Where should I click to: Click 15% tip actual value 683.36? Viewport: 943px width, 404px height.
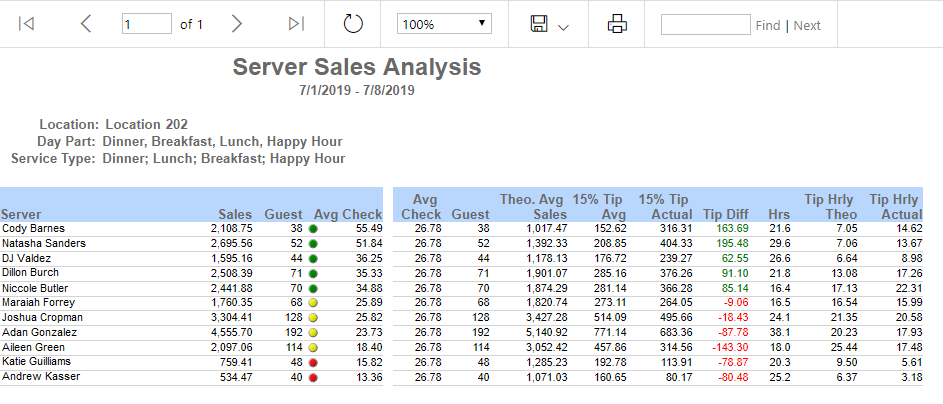[676, 332]
